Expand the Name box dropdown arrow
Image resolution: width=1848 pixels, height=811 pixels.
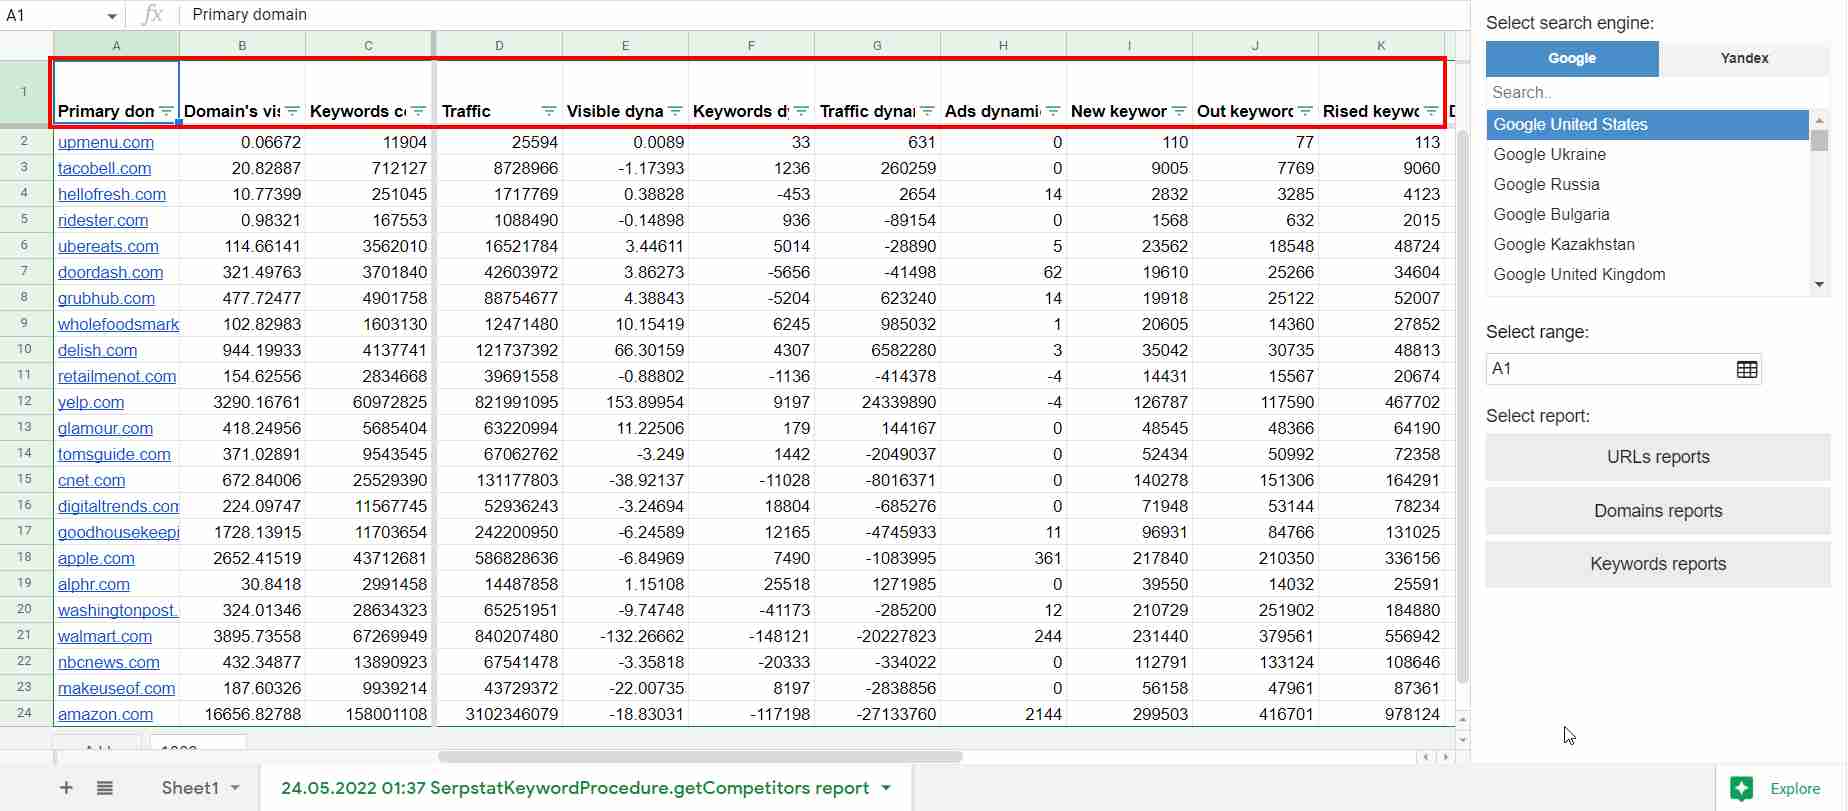(x=112, y=16)
